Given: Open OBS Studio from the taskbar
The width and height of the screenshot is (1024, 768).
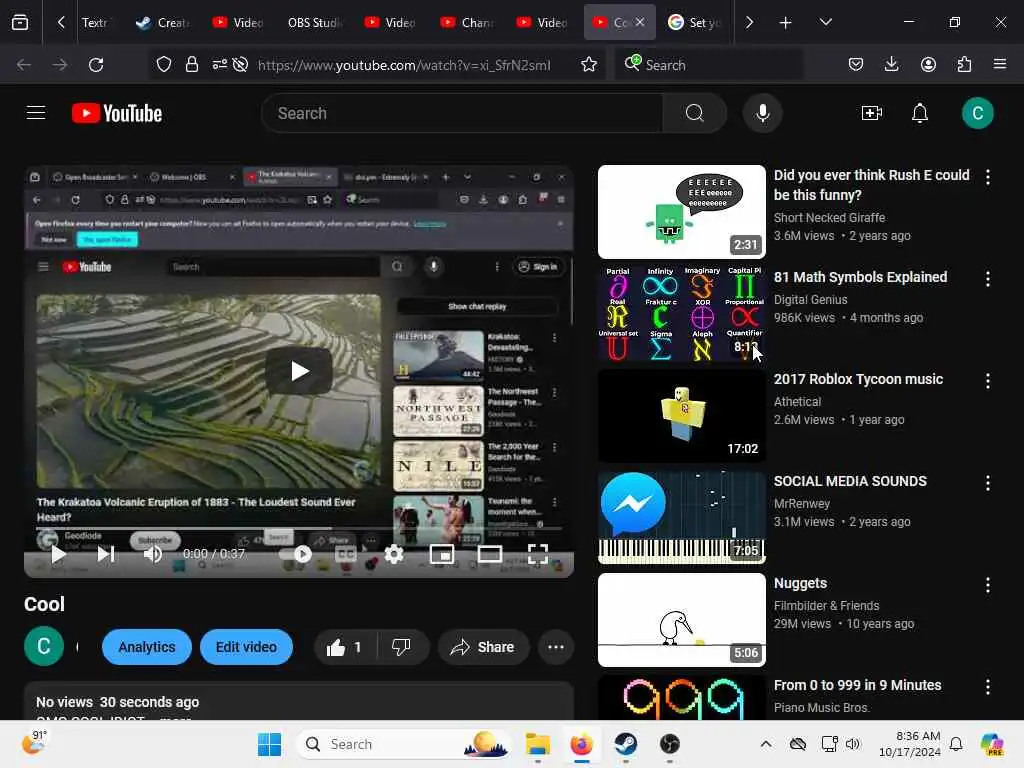Looking at the screenshot, I should [669, 744].
